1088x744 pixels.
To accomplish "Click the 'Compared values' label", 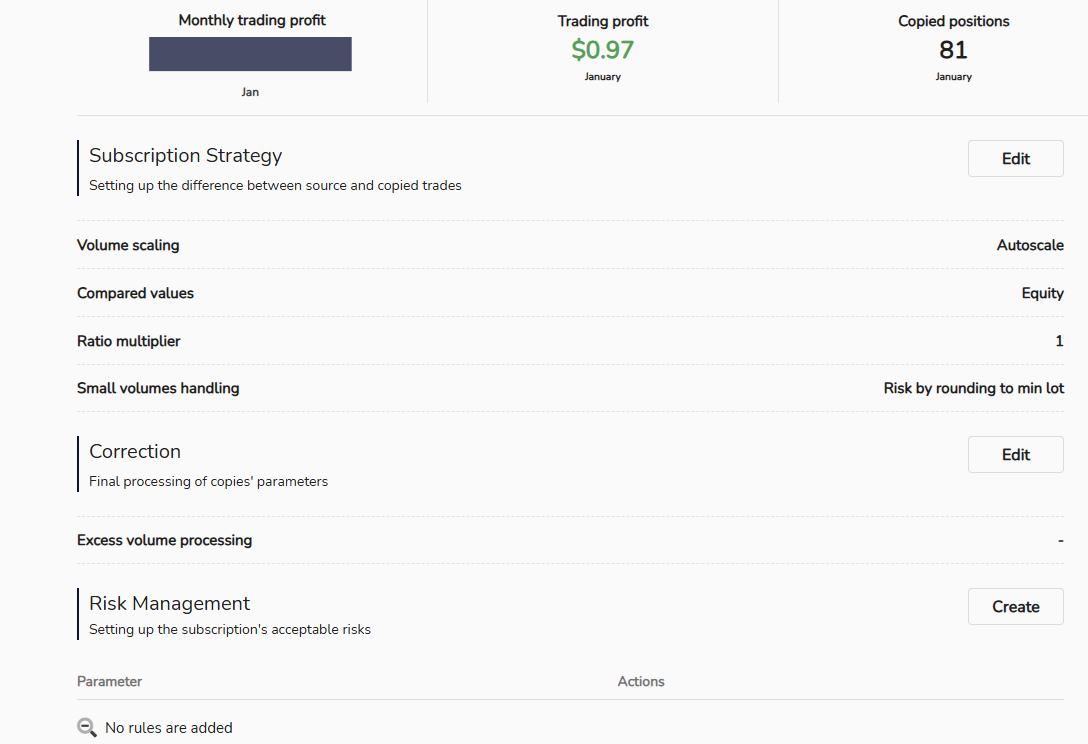I will (x=135, y=293).
